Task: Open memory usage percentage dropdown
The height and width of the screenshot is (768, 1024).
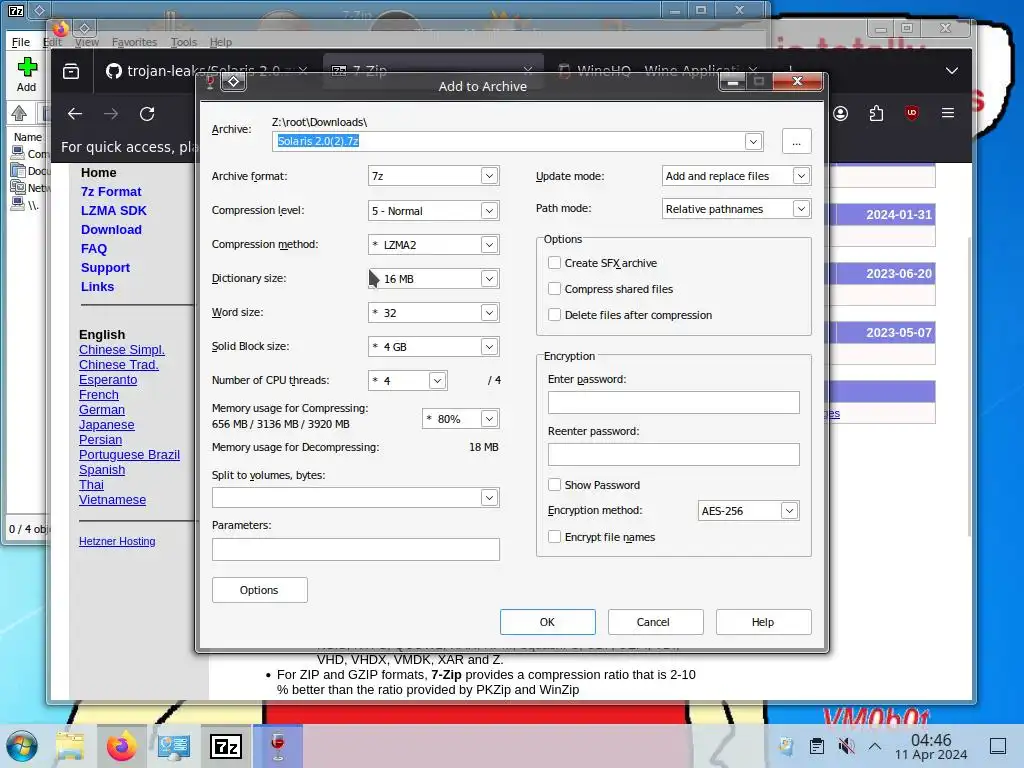Action: (x=489, y=419)
